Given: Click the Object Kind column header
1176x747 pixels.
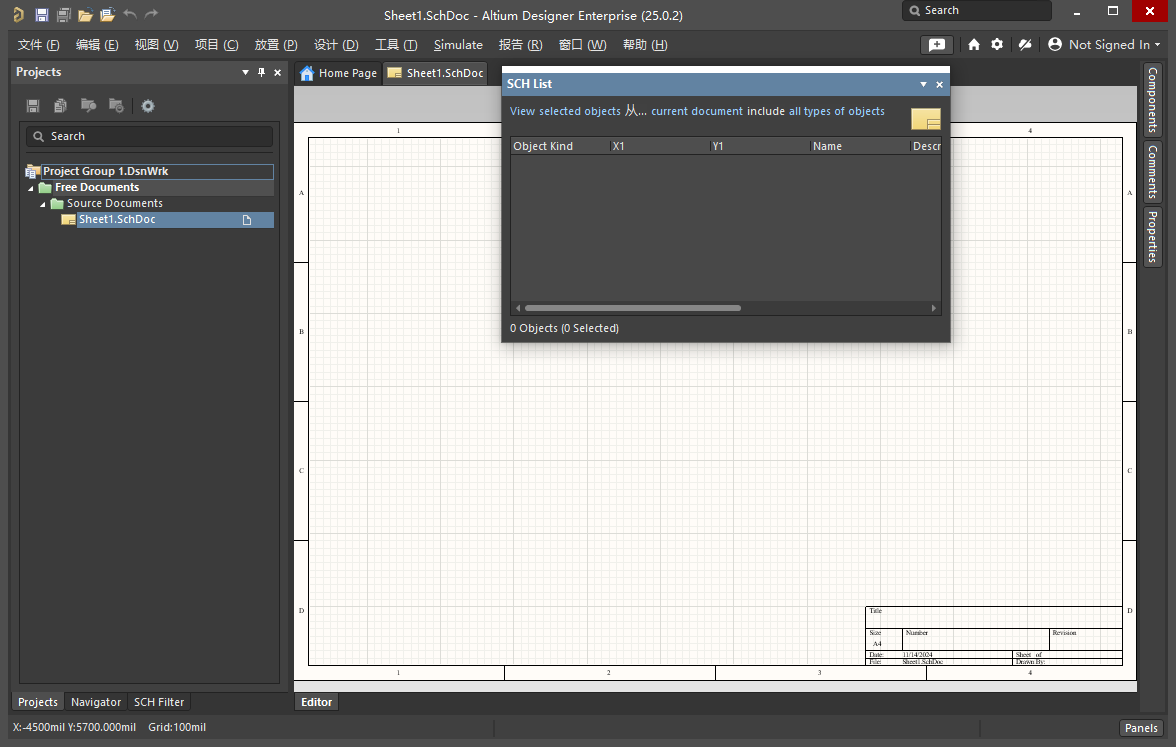Looking at the screenshot, I should [560, 146].
